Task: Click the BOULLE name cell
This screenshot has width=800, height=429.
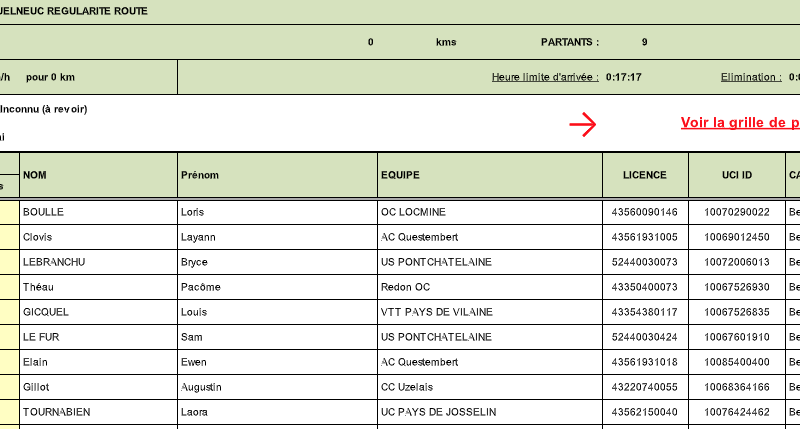Action: (43, 212)
